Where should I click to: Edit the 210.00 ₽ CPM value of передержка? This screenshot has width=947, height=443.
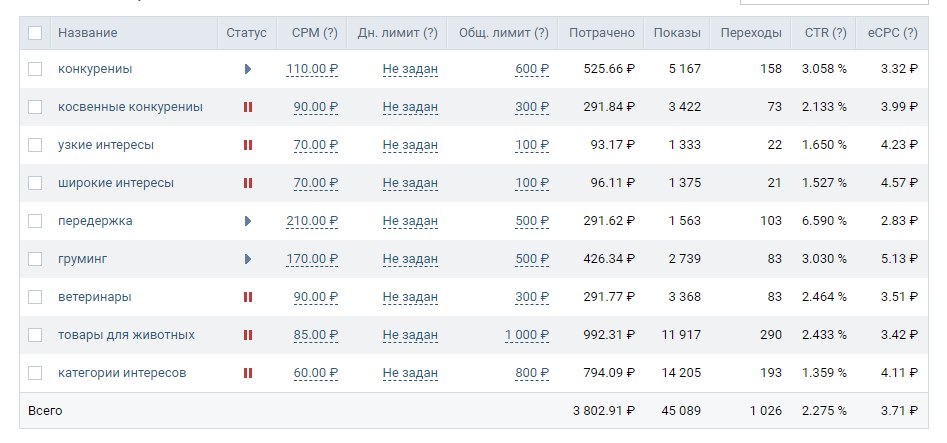point(312,221)
